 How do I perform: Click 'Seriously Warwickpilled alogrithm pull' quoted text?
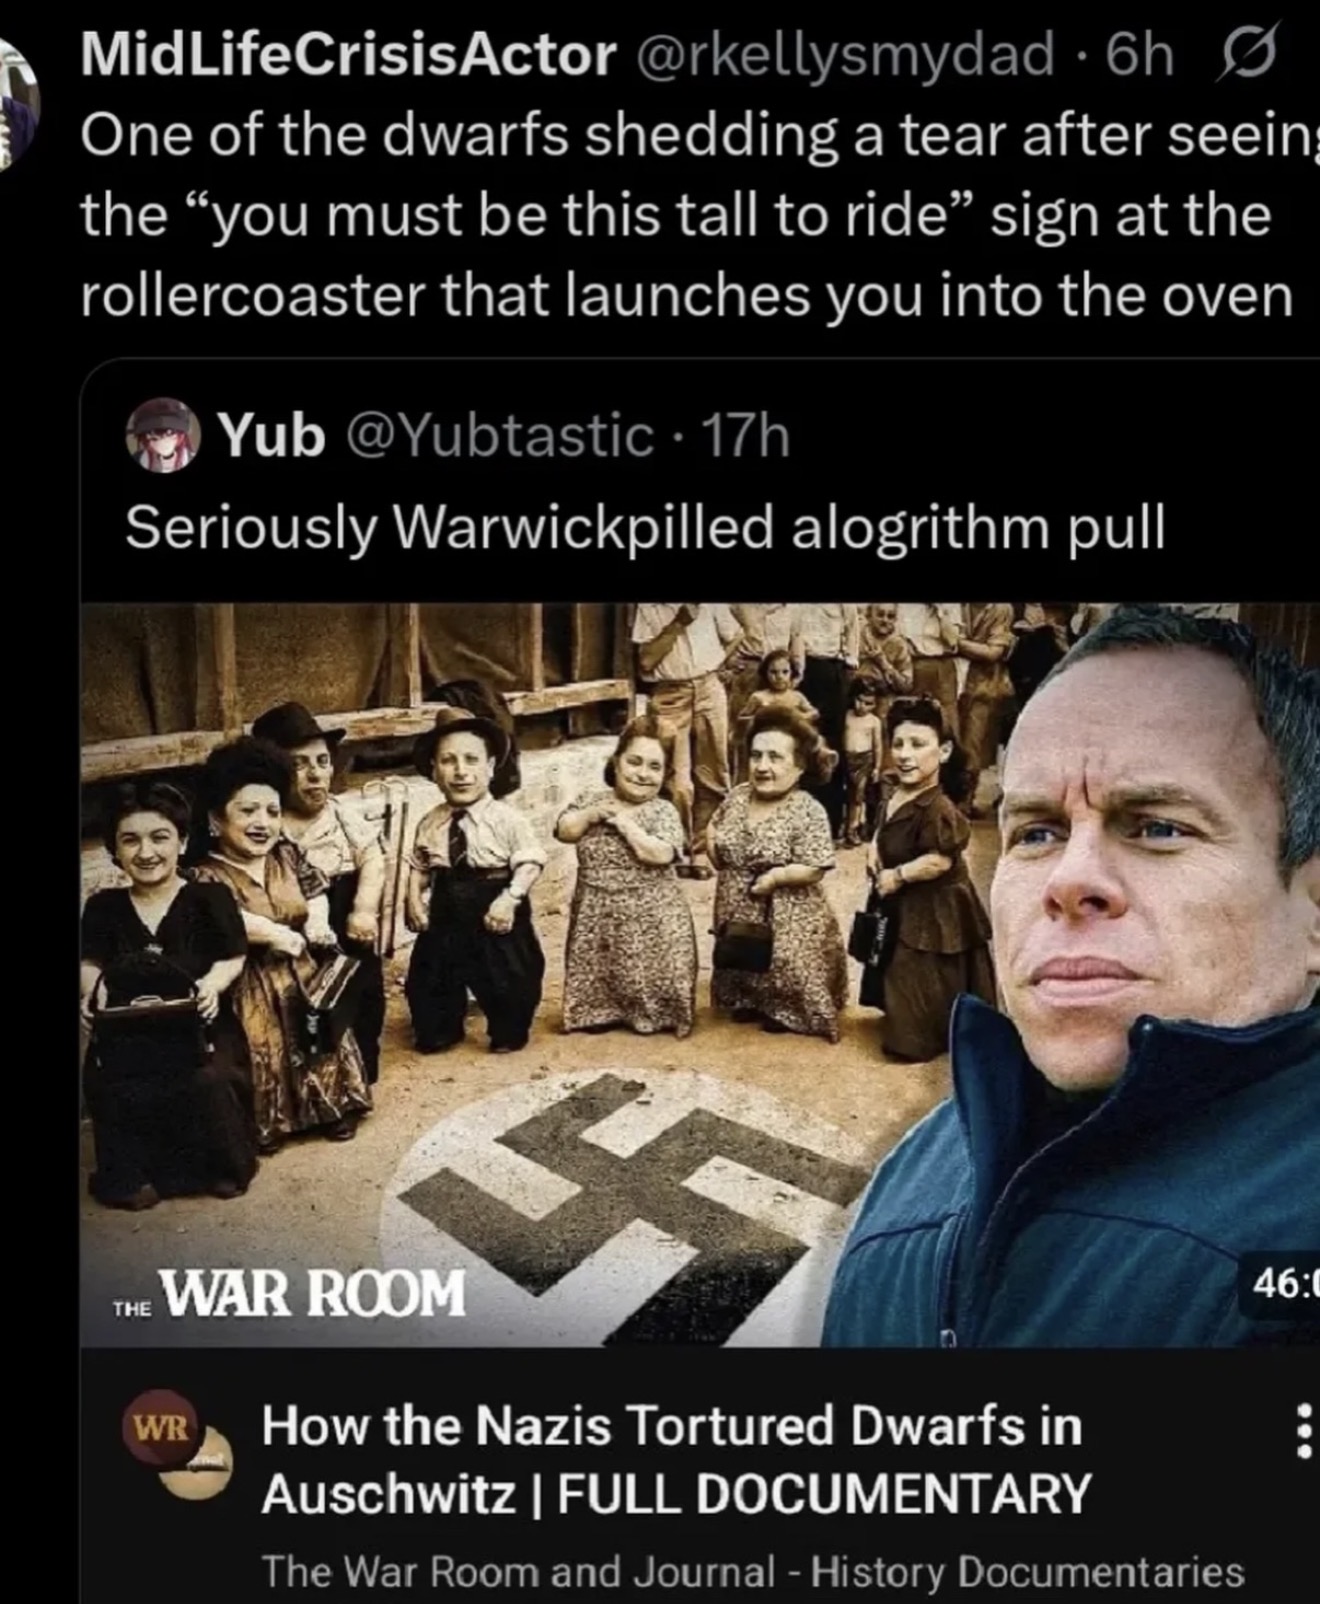point(645,527)
